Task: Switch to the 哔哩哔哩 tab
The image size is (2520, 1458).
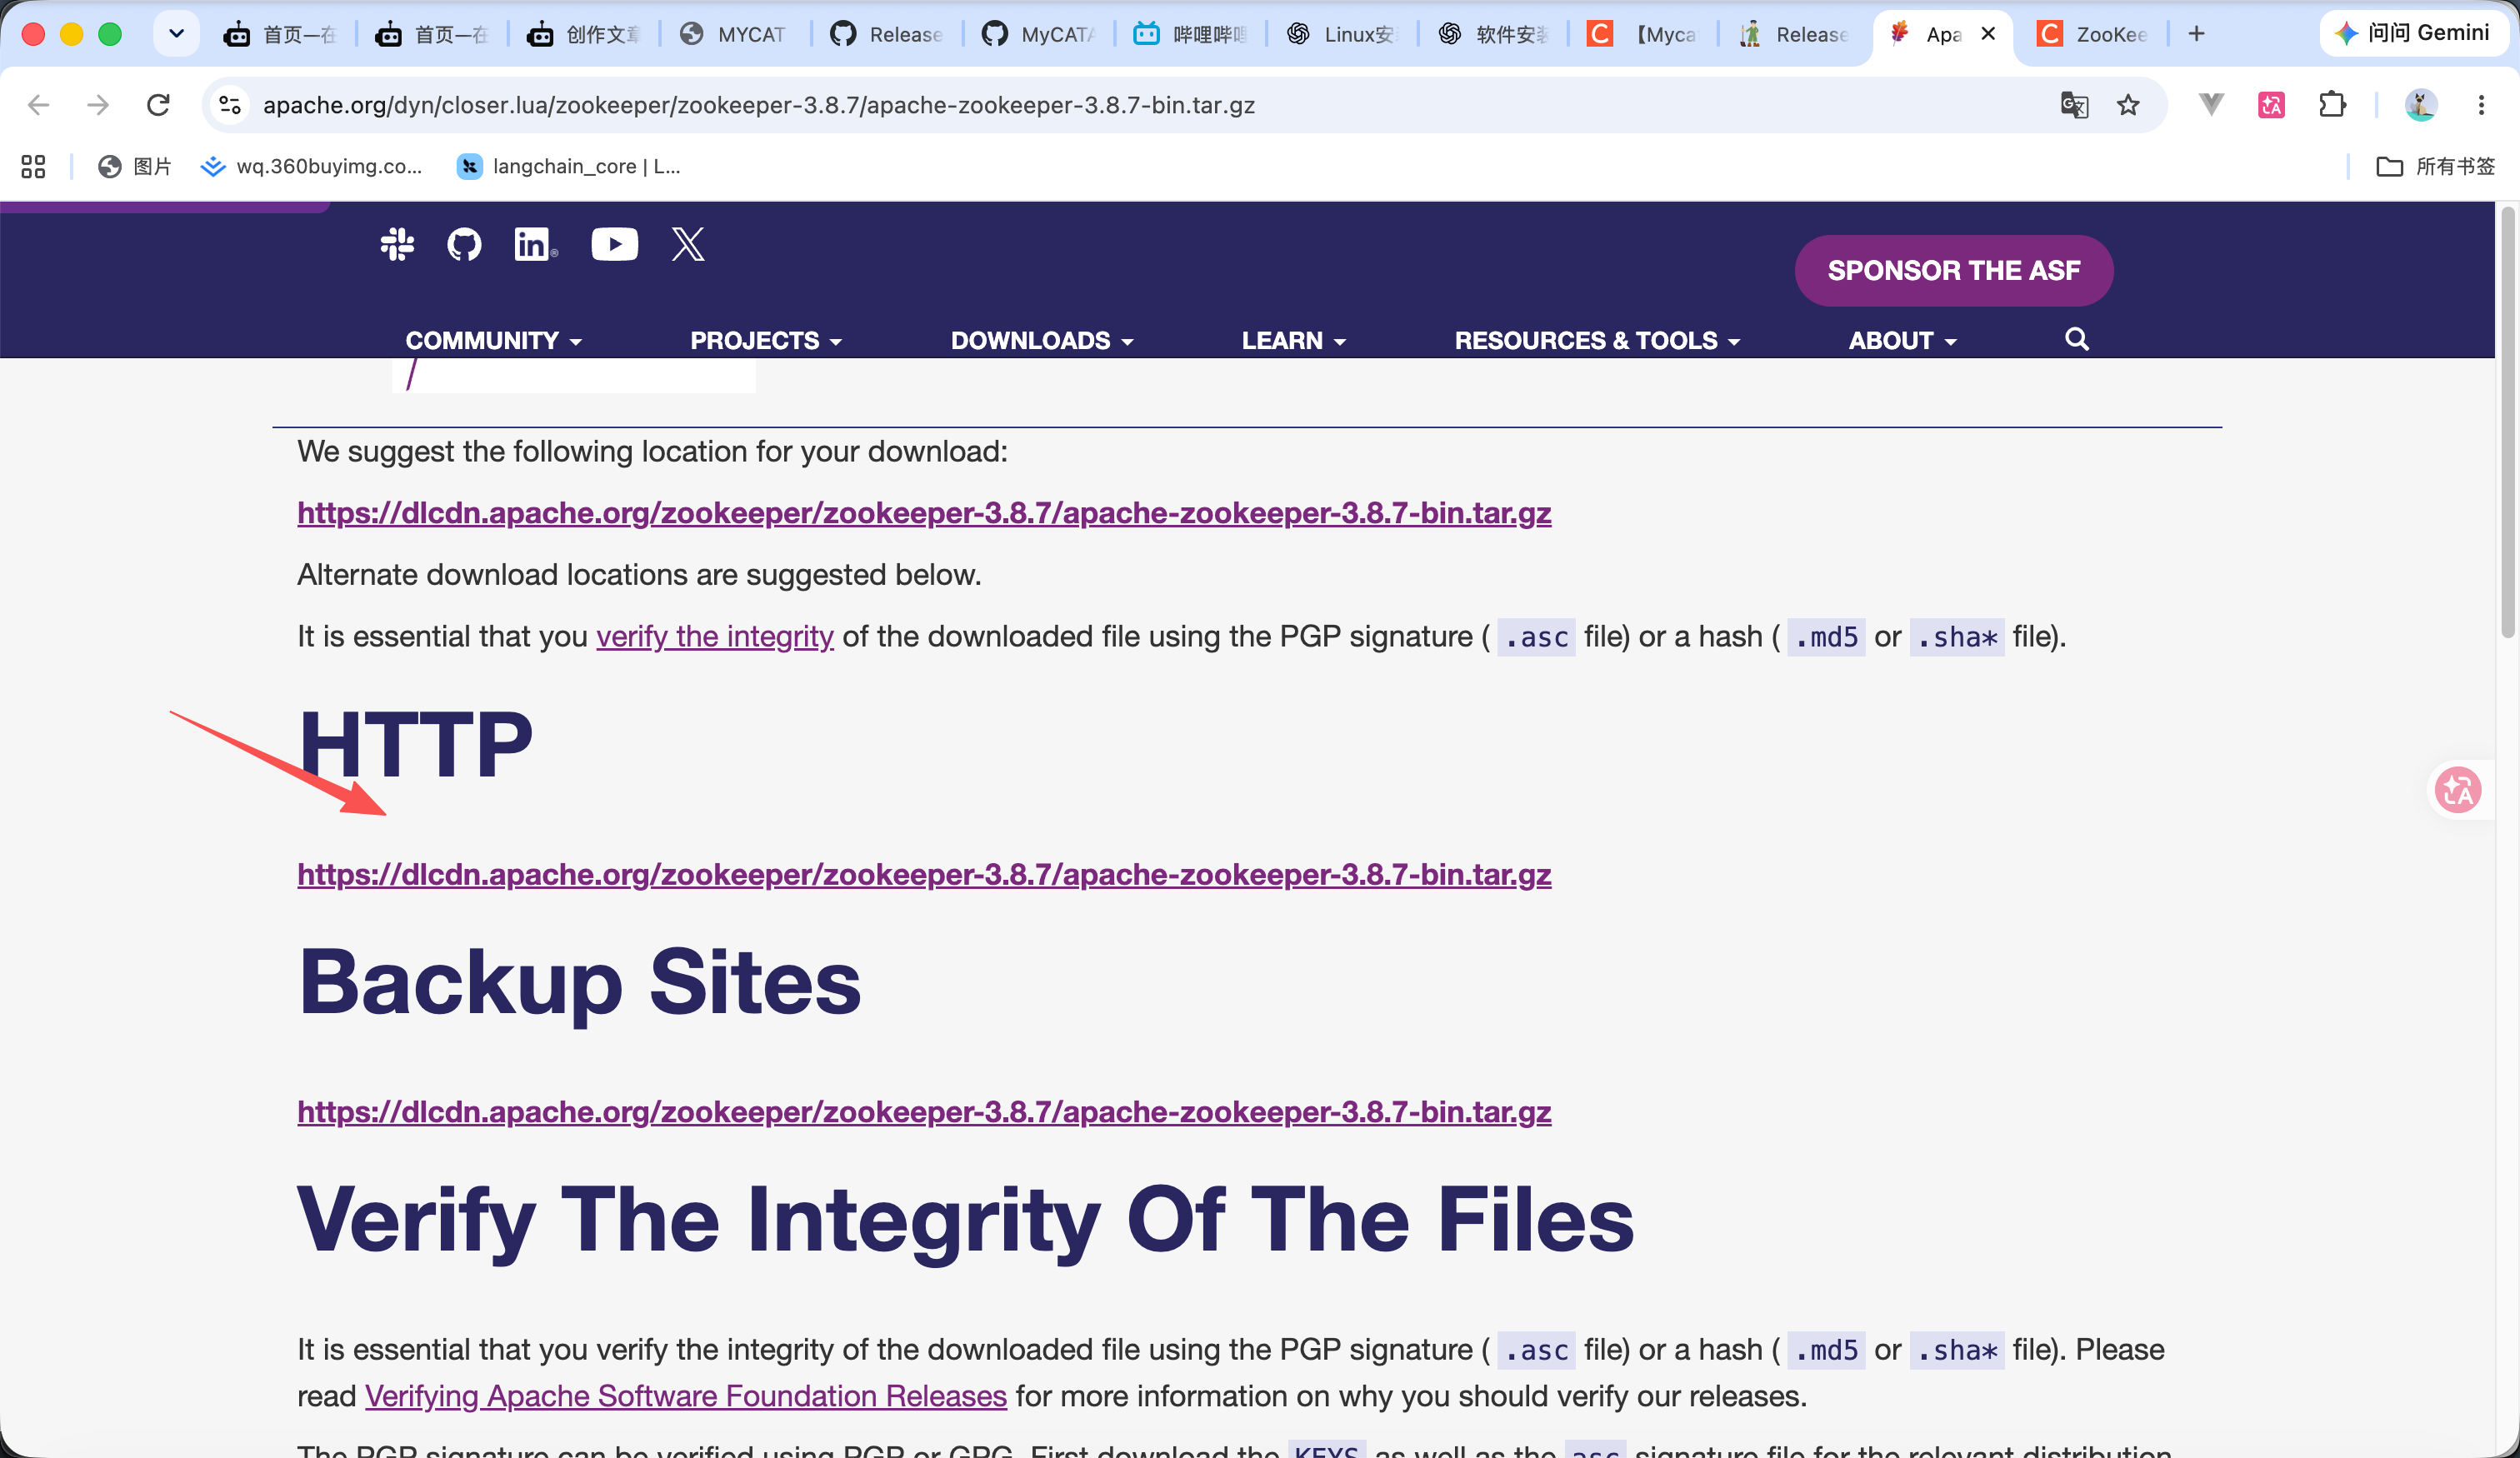Action: [1190, 34]
